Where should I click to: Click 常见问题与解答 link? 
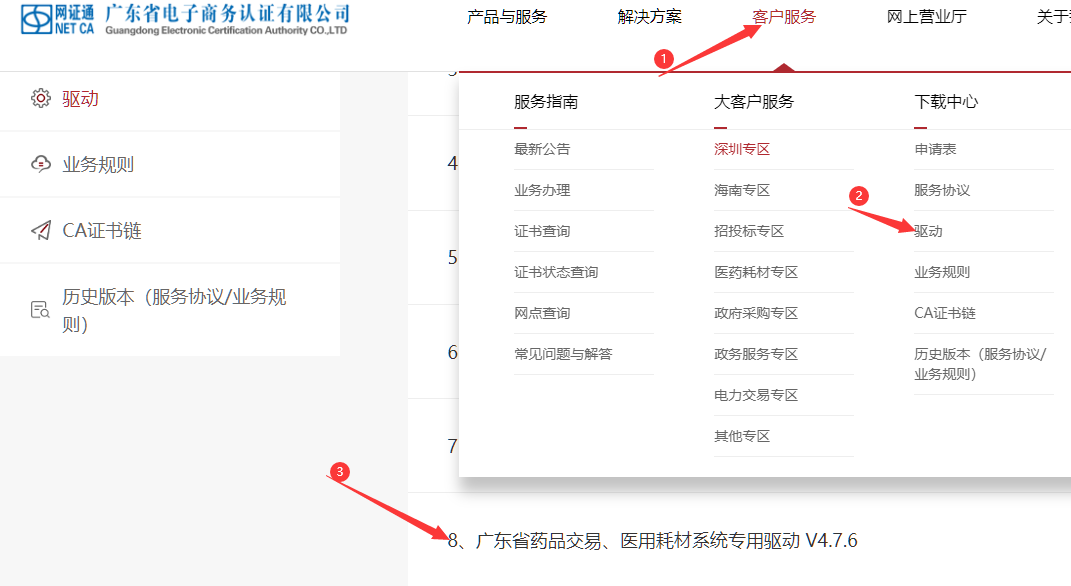tap(563, 354)
